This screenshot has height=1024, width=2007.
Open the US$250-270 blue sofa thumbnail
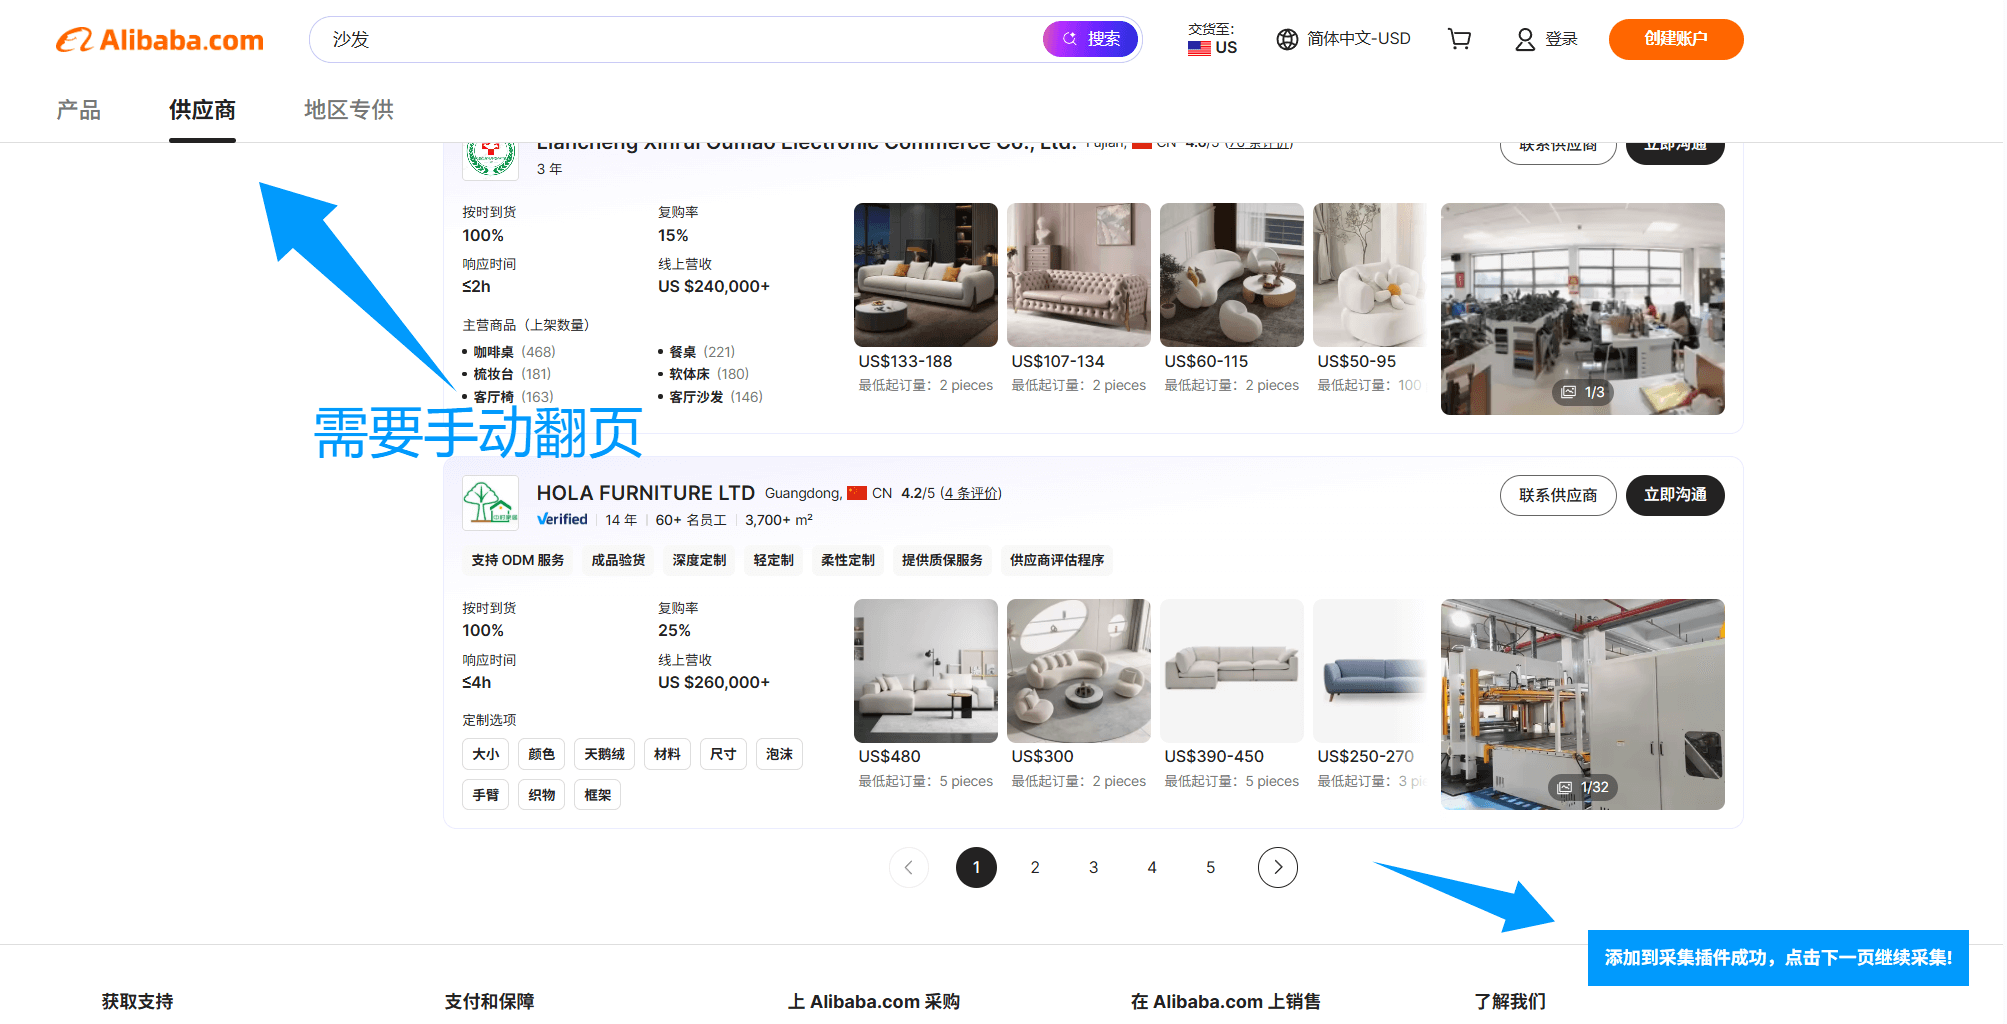point(1370,671)
